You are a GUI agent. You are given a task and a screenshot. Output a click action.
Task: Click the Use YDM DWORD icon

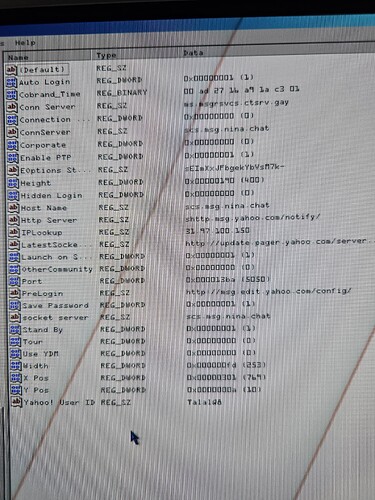click(x=16, y=354)
